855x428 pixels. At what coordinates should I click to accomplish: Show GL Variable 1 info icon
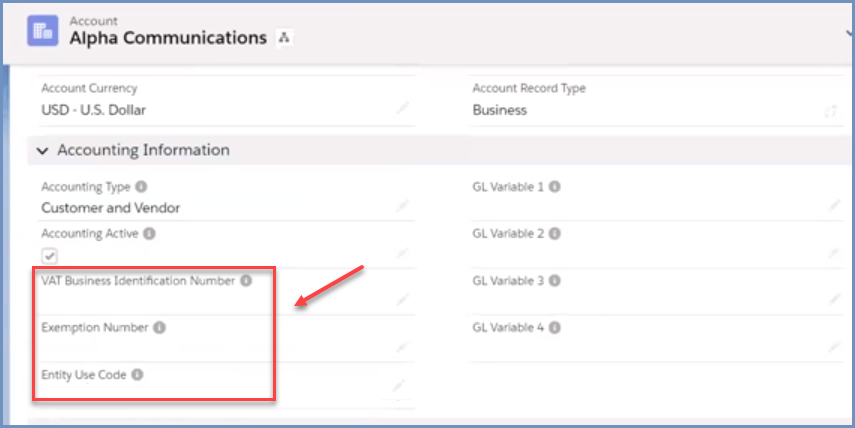click(x=555, y=187)
